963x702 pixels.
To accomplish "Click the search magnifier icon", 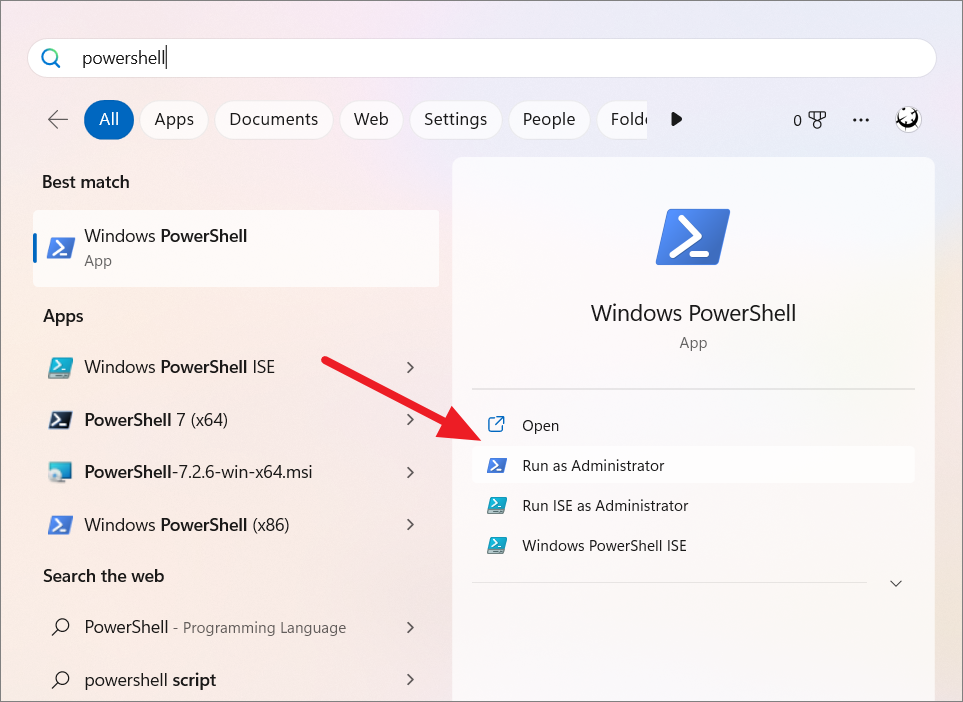I will (x=51, y=58).
